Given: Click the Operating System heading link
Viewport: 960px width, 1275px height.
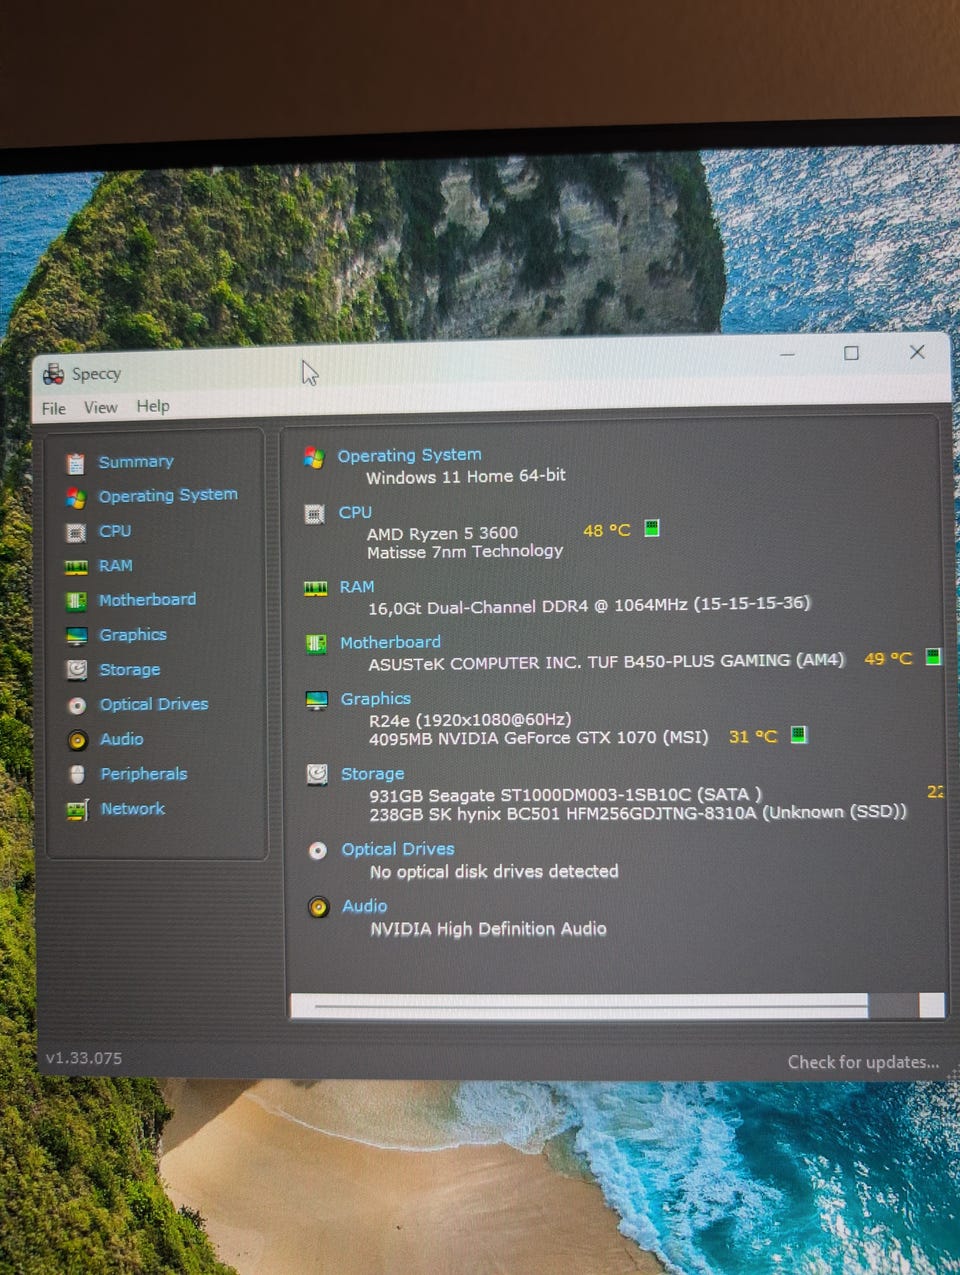Looking at the screenshot, I should 409,455.
